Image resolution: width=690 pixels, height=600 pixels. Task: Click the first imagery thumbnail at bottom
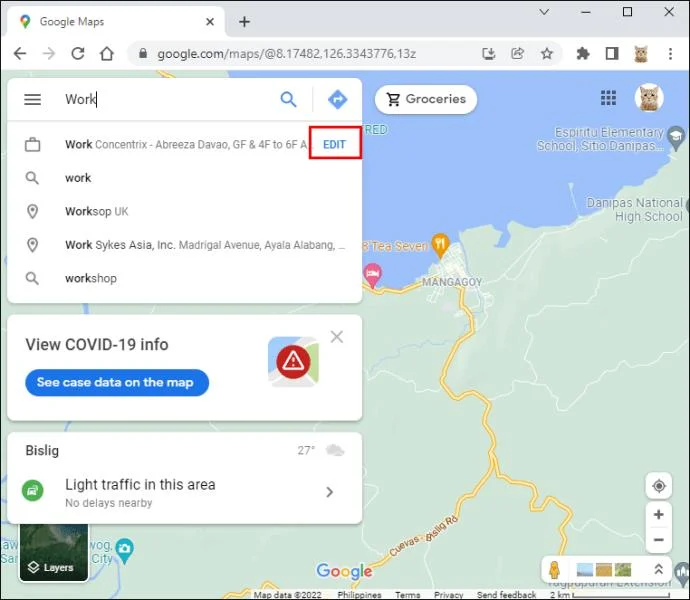coord(584,570)
